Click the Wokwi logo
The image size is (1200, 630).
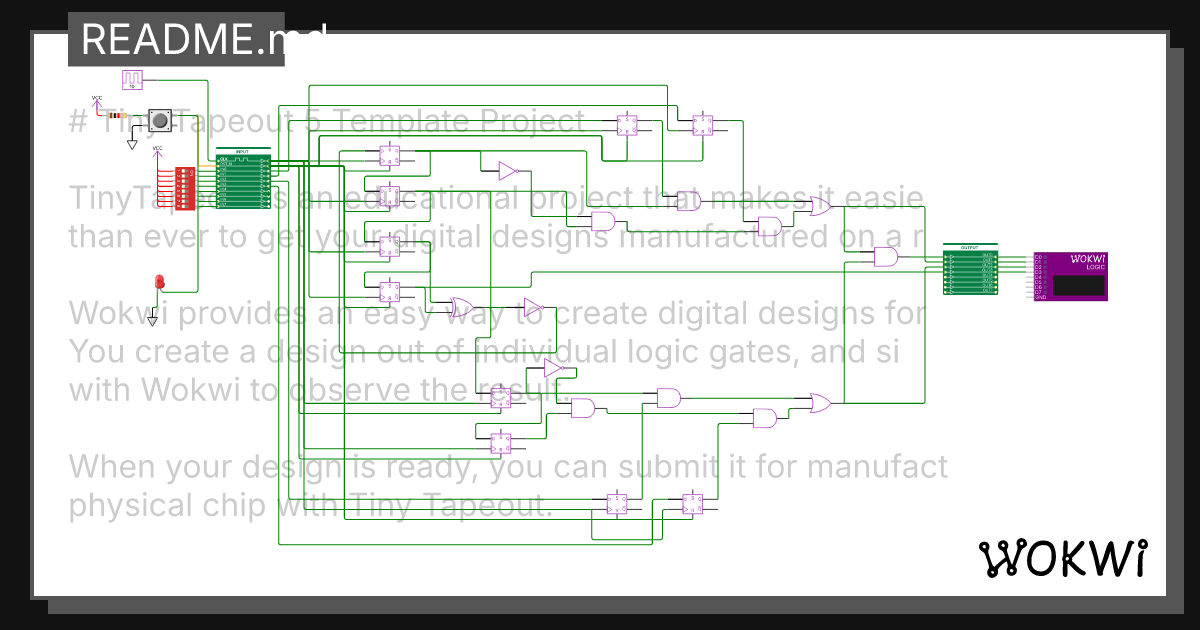pyautogui.click(x=1062, y=558)
